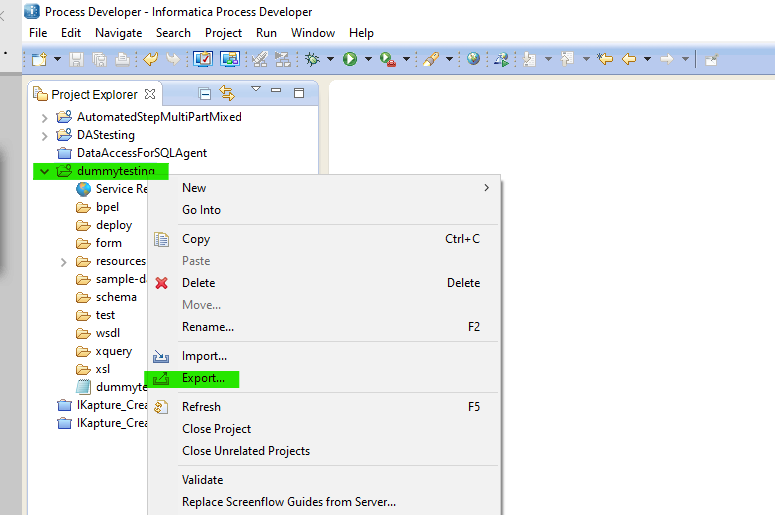The height and width of the screenshot is (515, 775).
Task: Choose Rename... from context menu
Action: [x=324, y=327]
